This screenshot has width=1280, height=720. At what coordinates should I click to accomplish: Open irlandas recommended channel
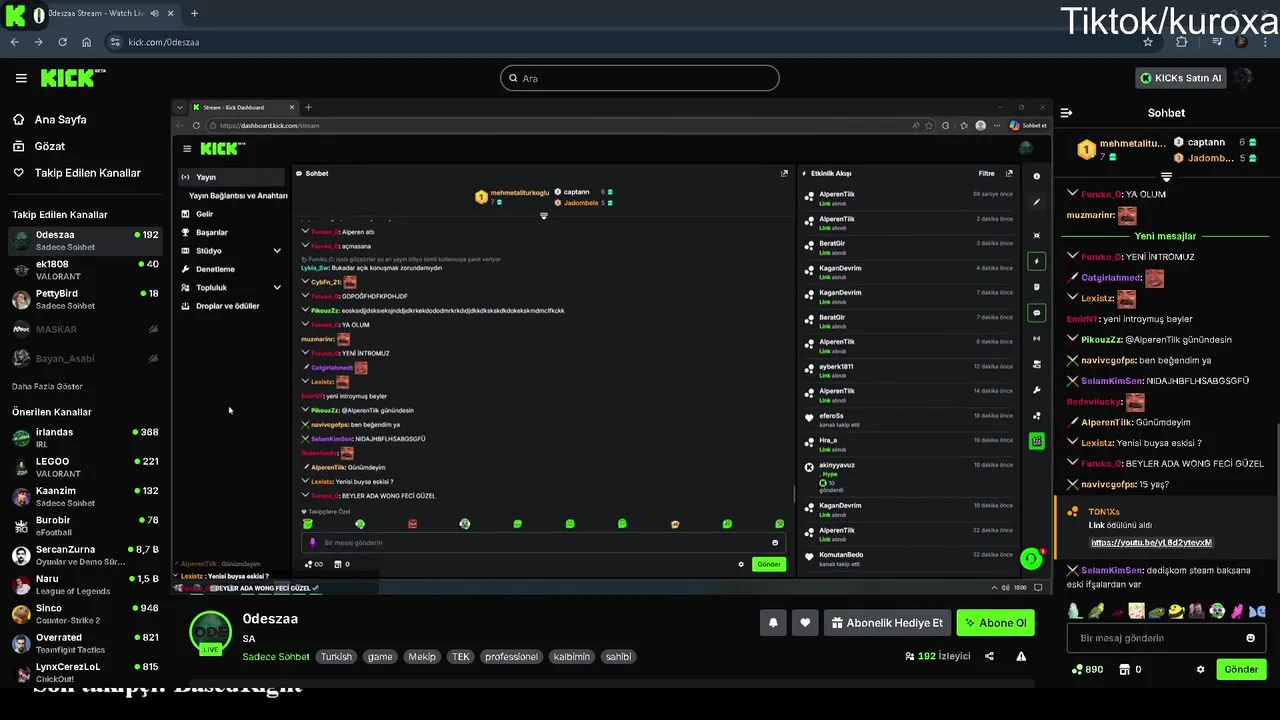pyautogui.click(x=85, y=437)
